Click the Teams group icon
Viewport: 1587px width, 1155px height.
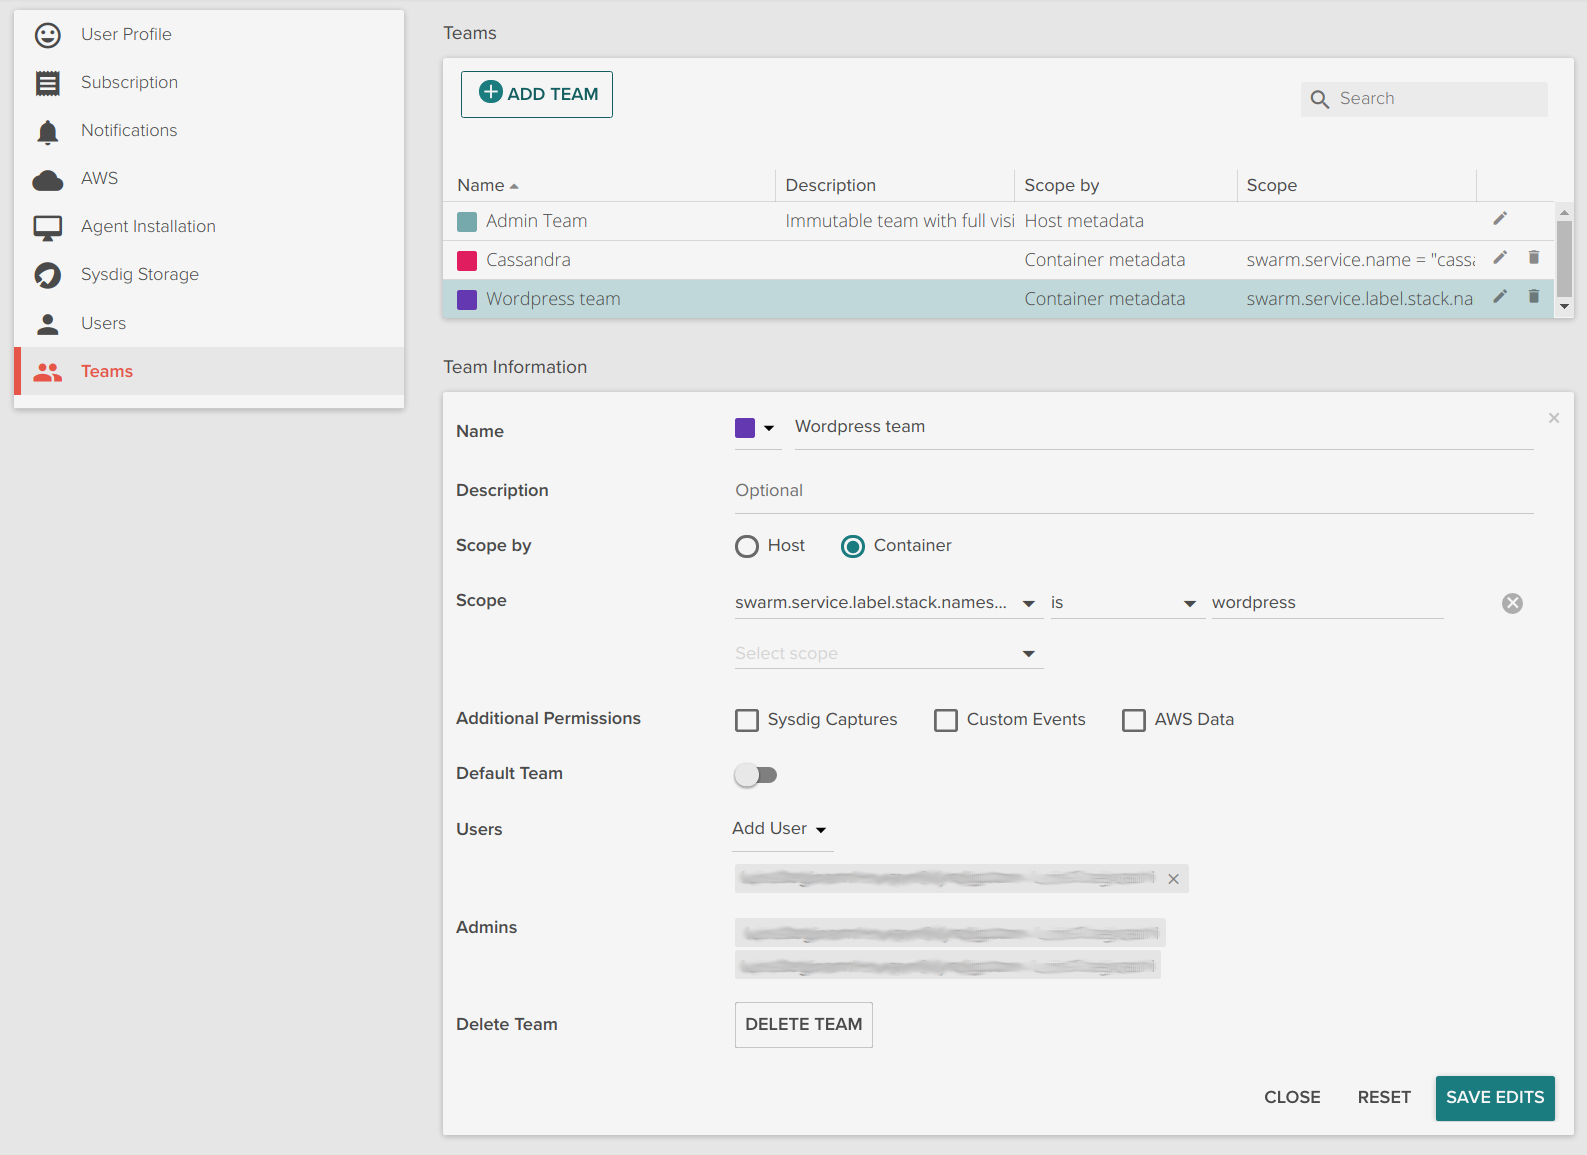coord(48,372)
